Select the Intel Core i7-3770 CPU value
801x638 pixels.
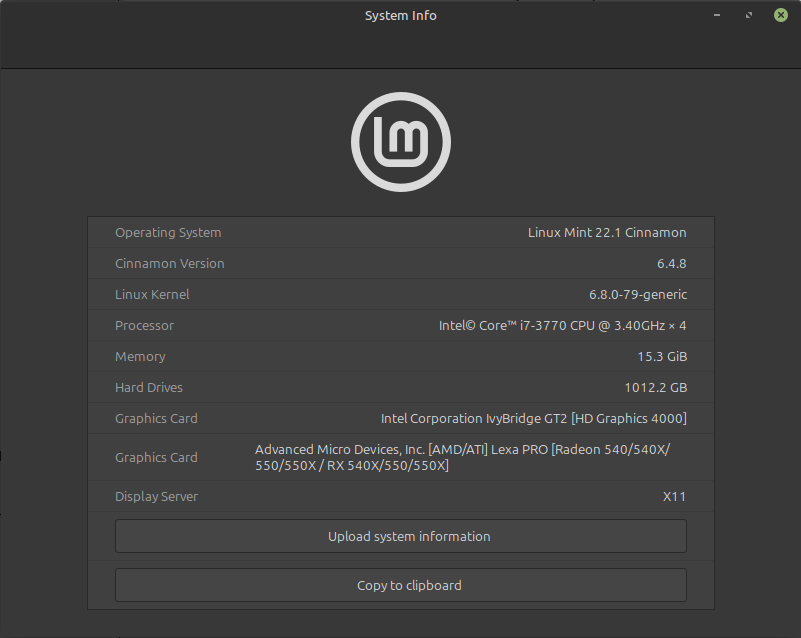pos(562,325)
